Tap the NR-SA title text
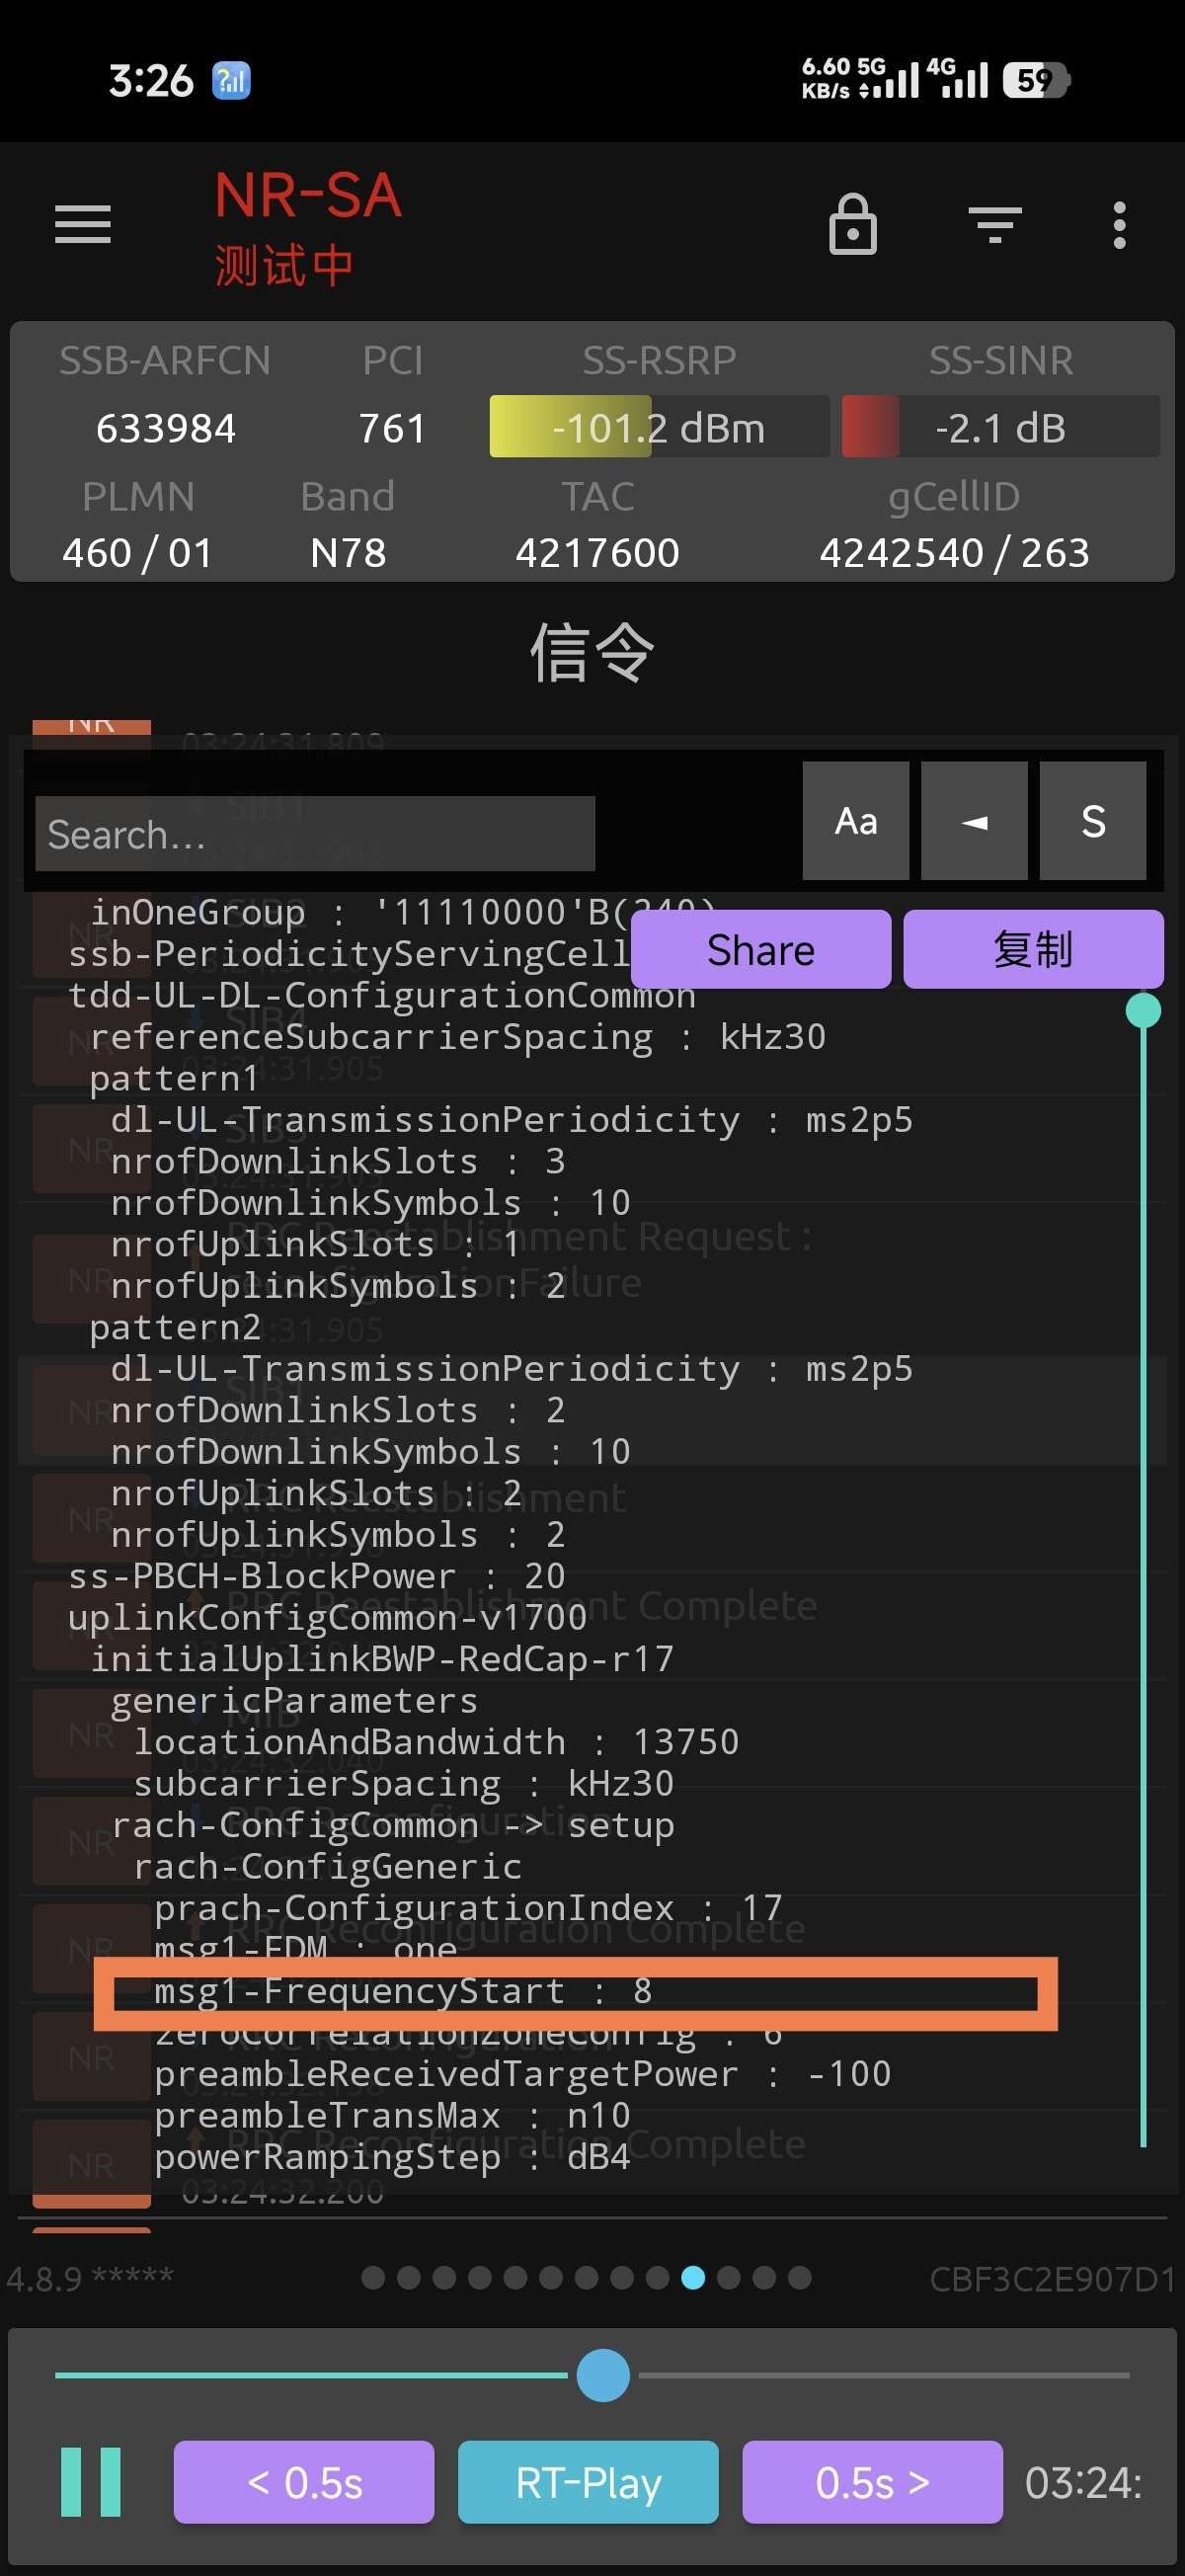Viewport: 1185px width, 2576px height. click(x=308, y=195)
